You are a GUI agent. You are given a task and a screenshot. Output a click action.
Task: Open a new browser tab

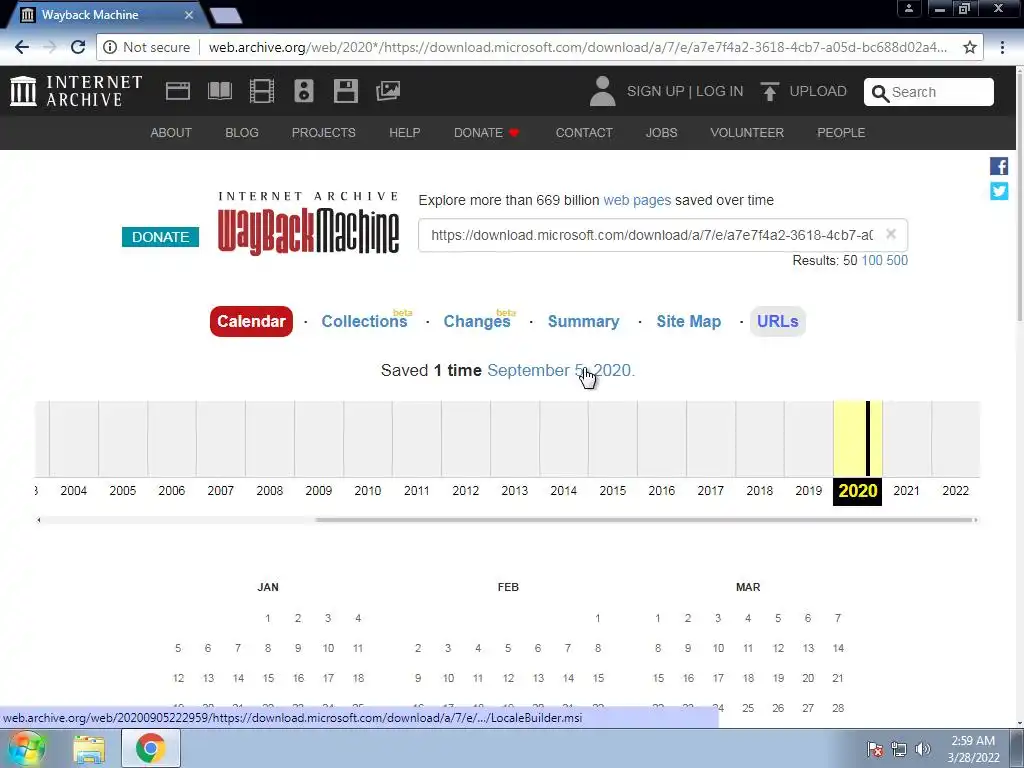tap(226, 16)
